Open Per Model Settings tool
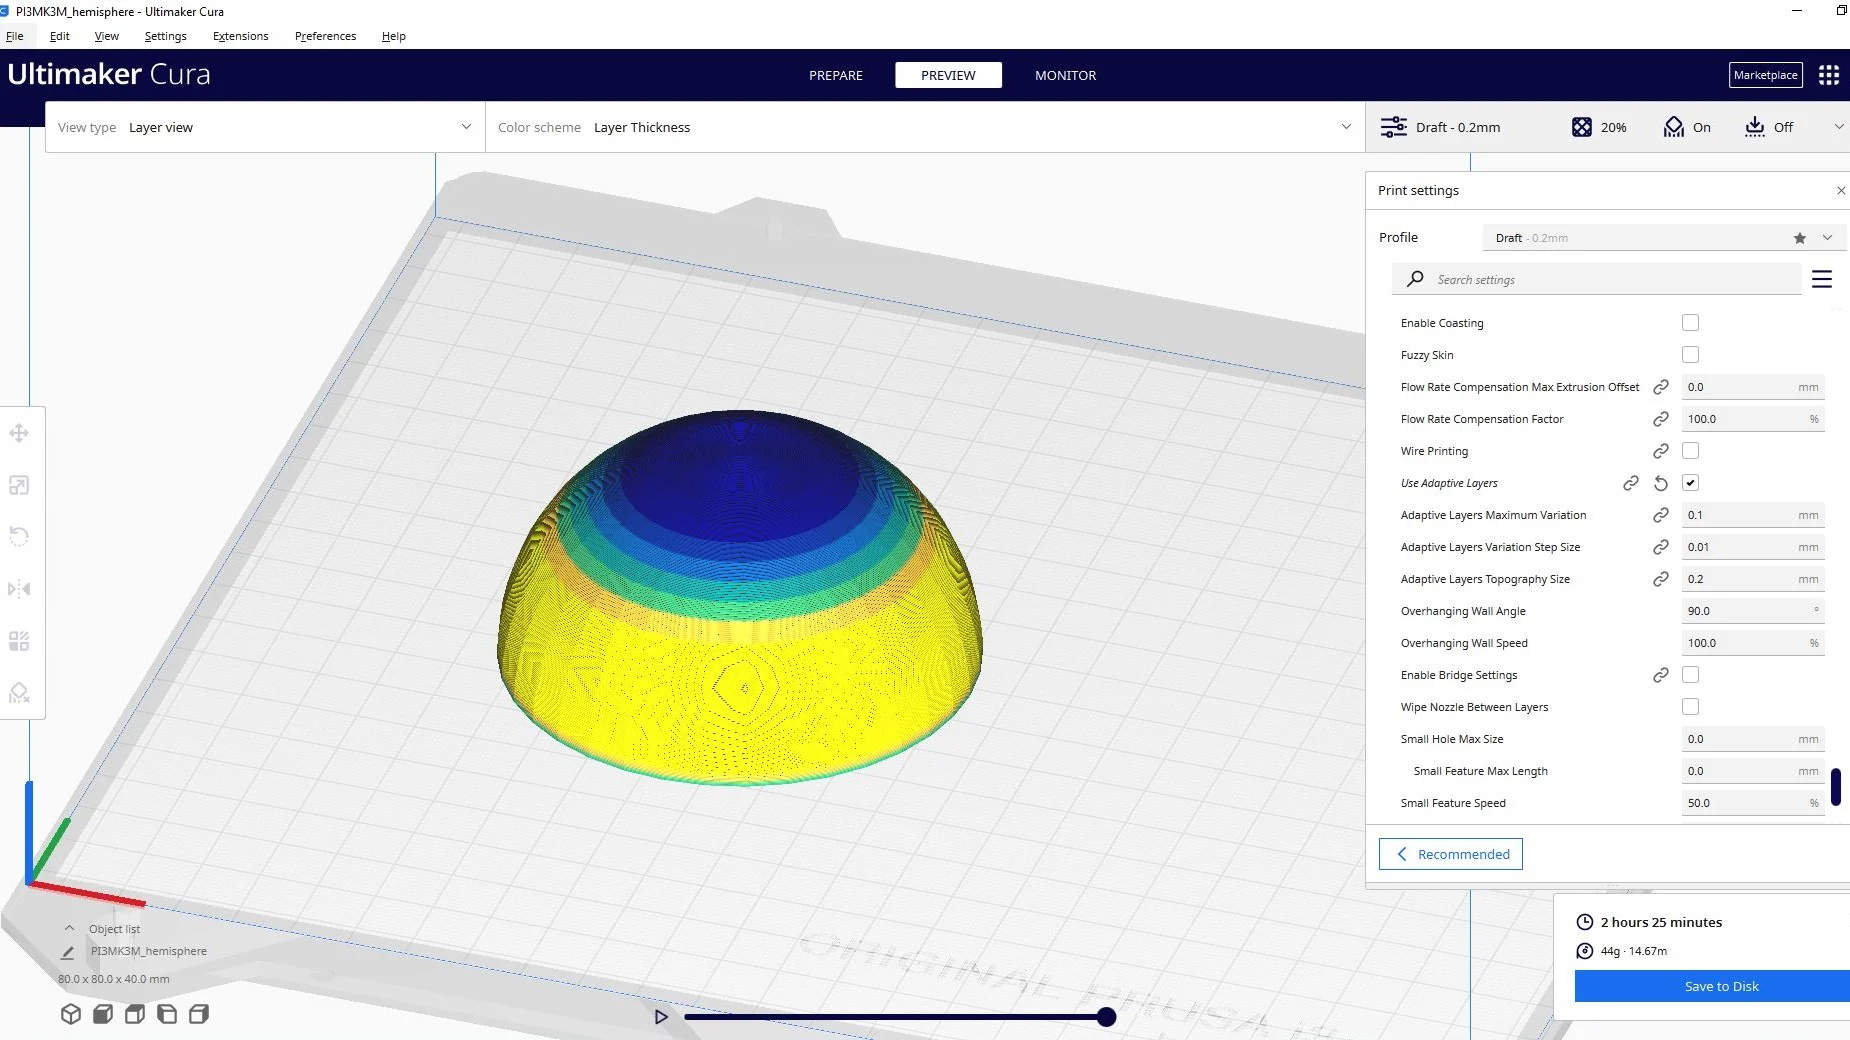The height and width of the screenshot is (1040, 1850). coord(18,641)
